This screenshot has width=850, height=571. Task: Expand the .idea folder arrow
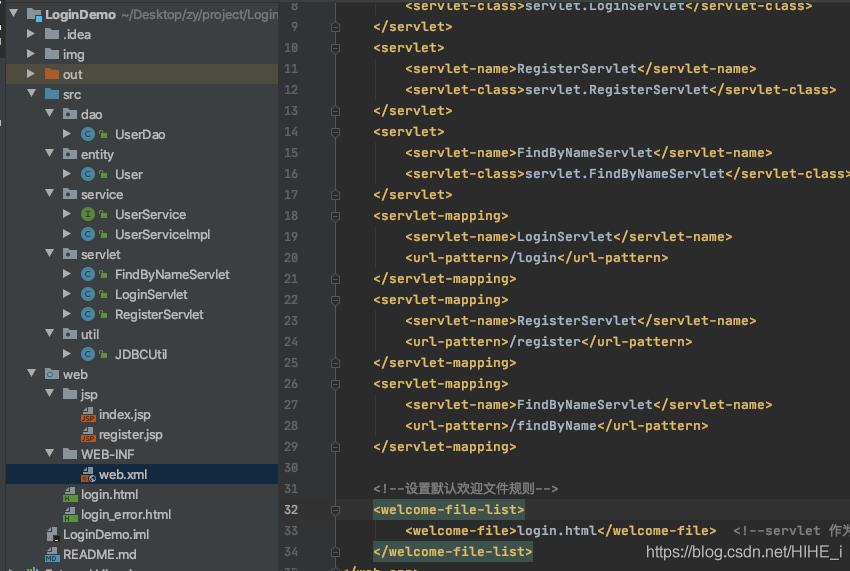pyautogui.click(x=31, y=34)
